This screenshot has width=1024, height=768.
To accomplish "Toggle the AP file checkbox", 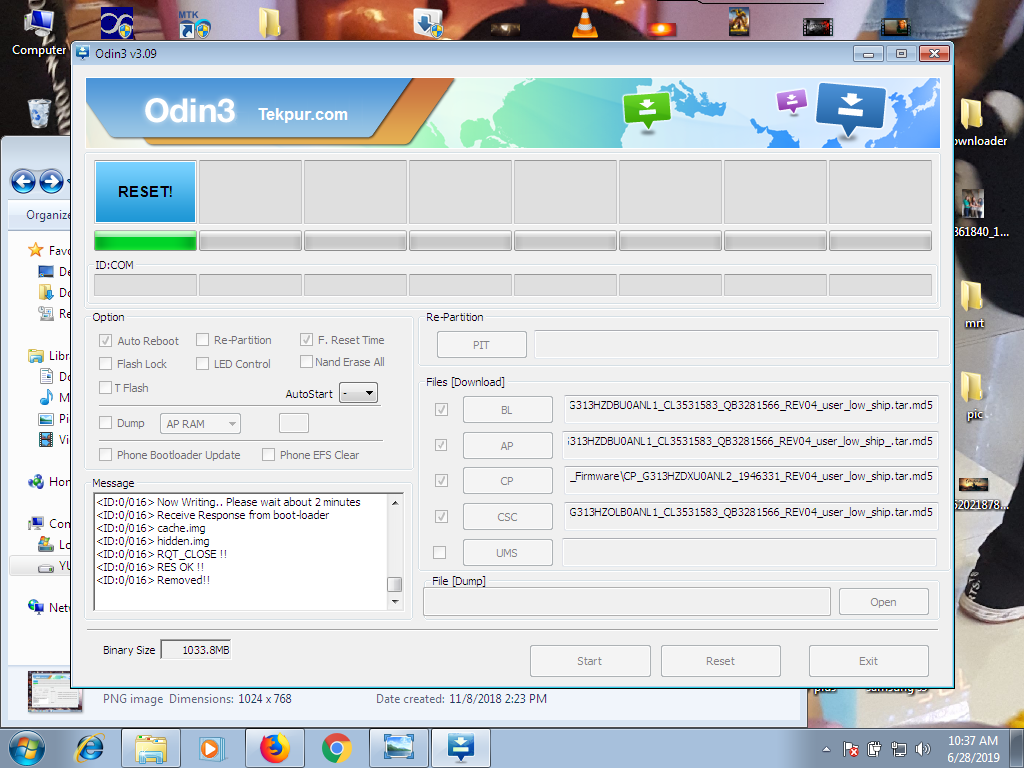I will [x=441, y=445].
